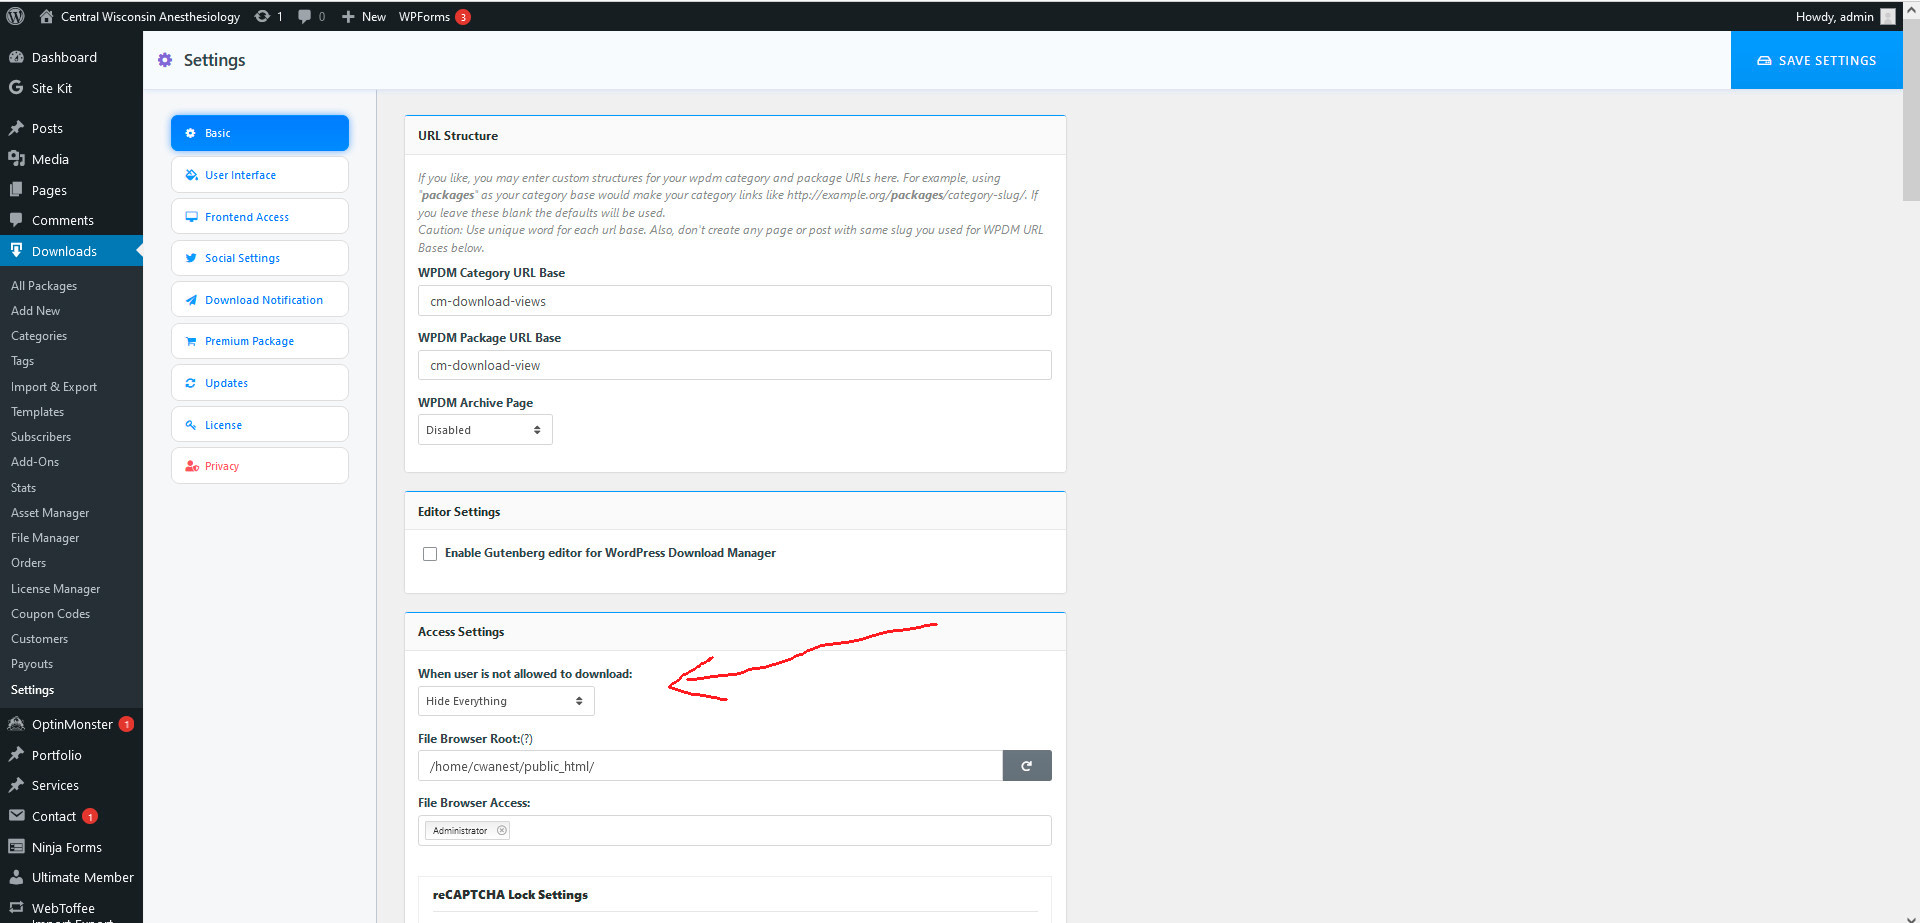Viewport: 1920px width, 923px height.
Task: Open the Categories submenu link
Action: tap(39, 336)
